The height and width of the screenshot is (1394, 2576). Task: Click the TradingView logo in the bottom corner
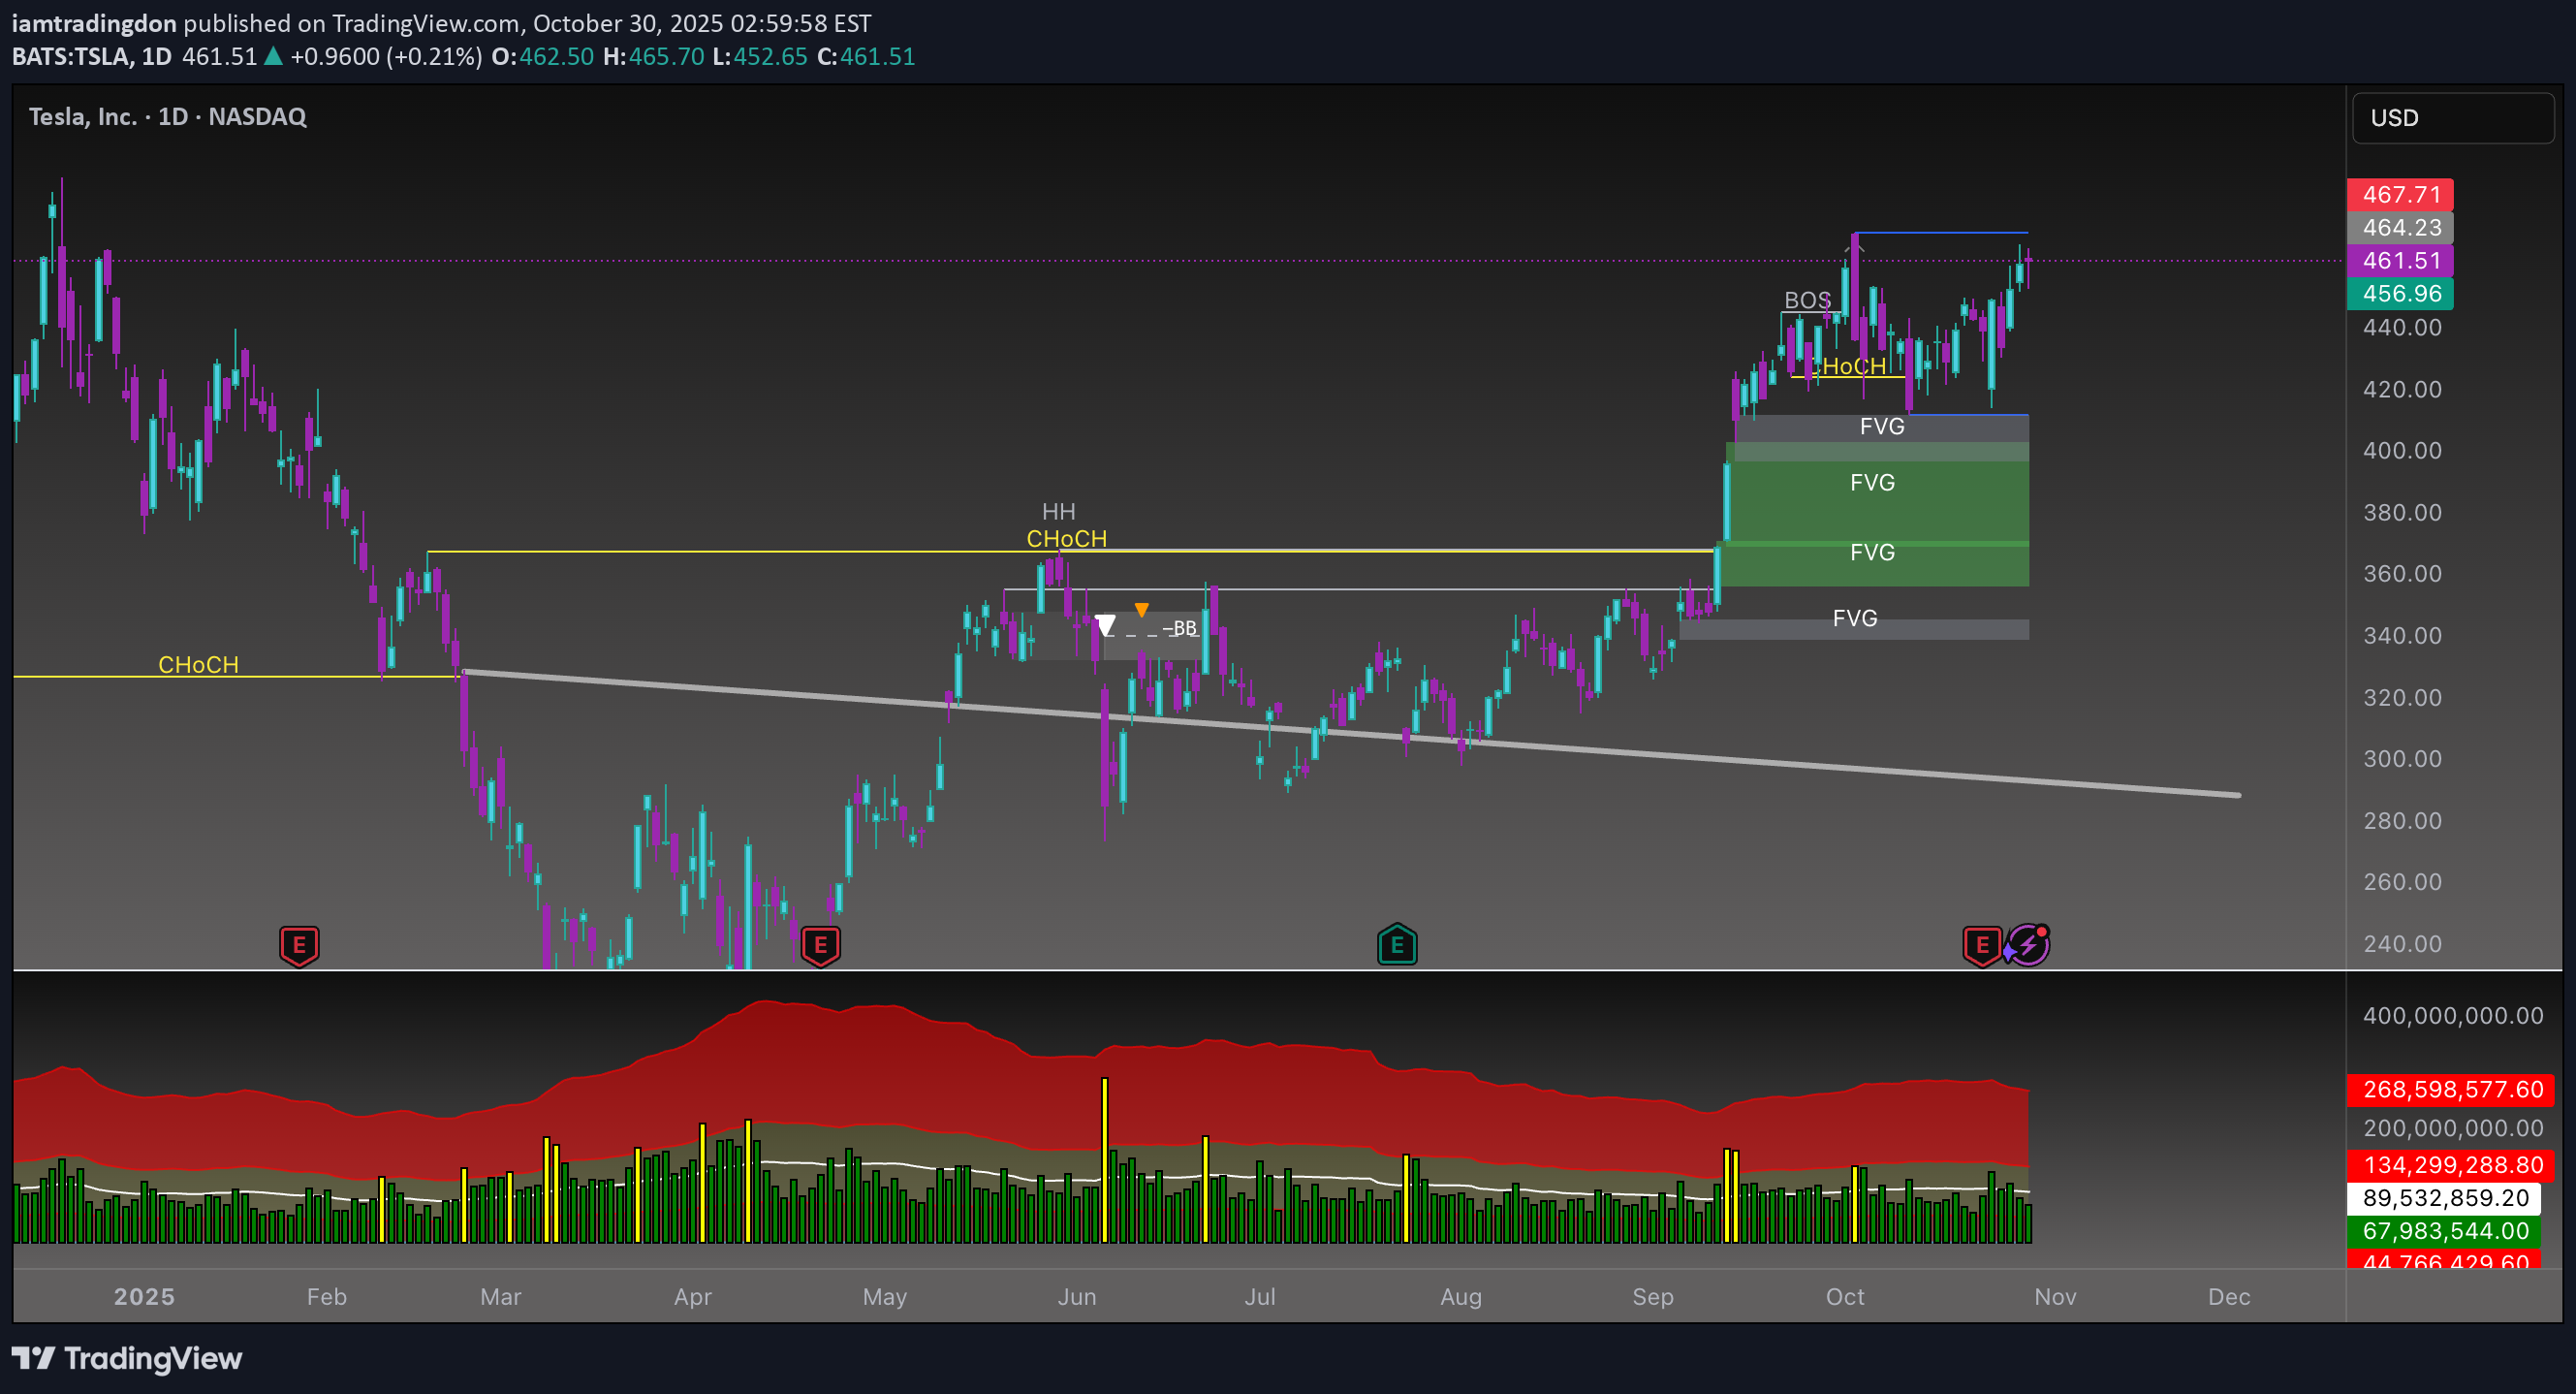click(x=127, y=1359)
